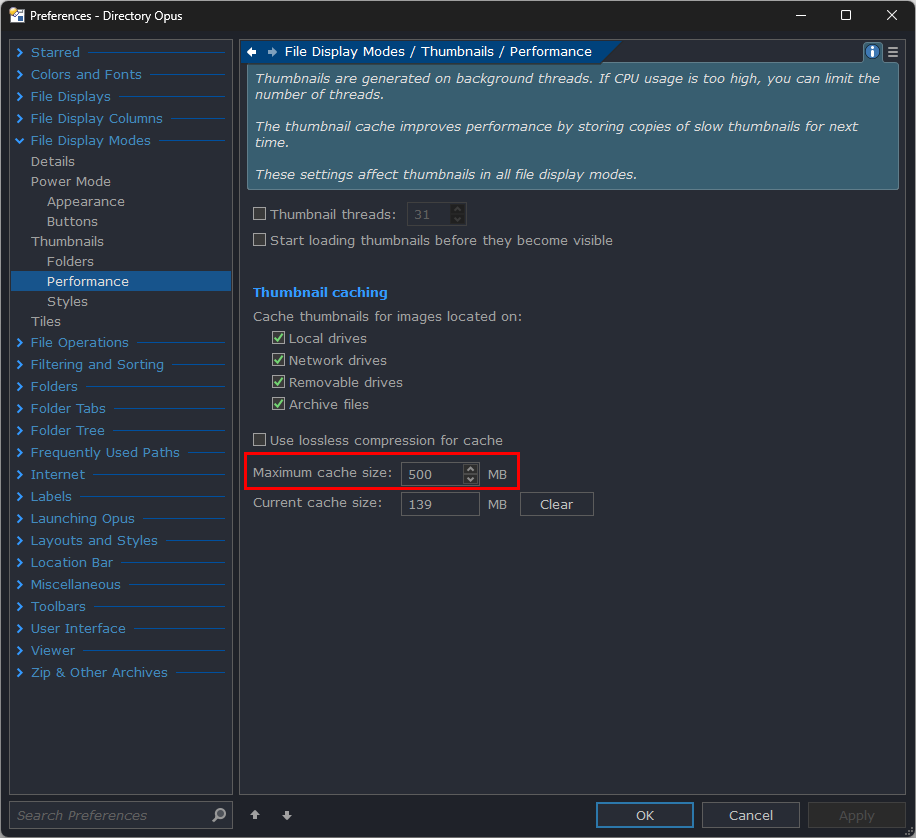Expand the File Displays category
Screen dimensions: 916x838
coord(20,96)
